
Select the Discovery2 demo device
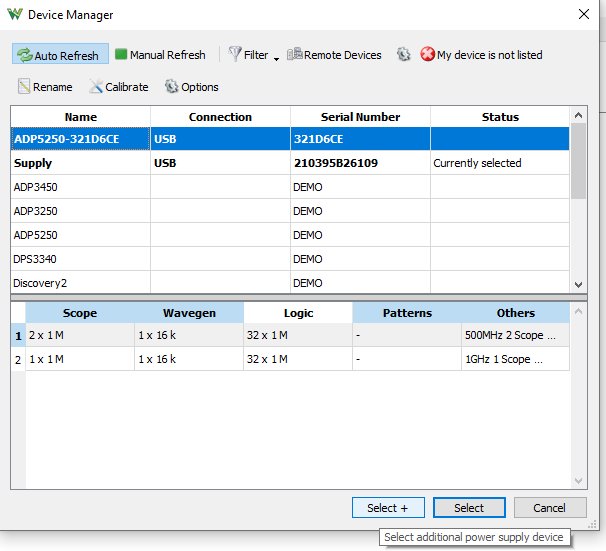click(290, 282)
